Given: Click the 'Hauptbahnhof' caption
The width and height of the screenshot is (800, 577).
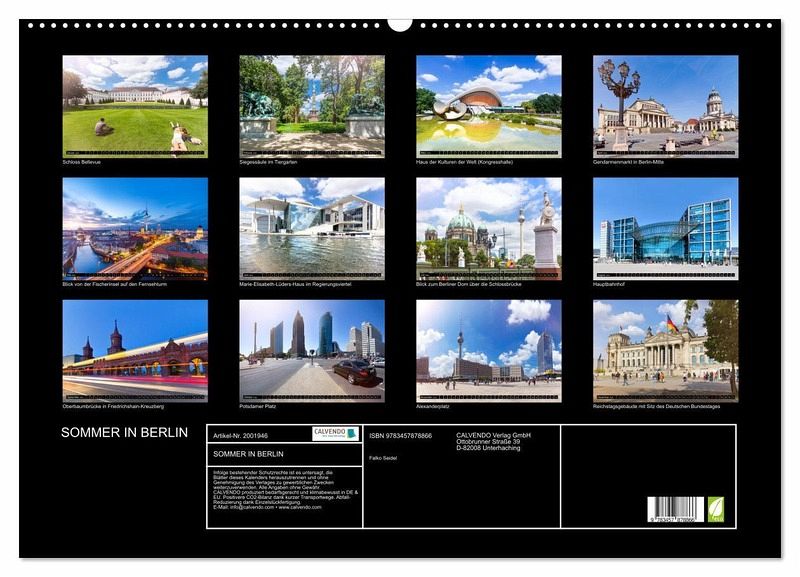Looking at the screenshot, I should point(609,284).
